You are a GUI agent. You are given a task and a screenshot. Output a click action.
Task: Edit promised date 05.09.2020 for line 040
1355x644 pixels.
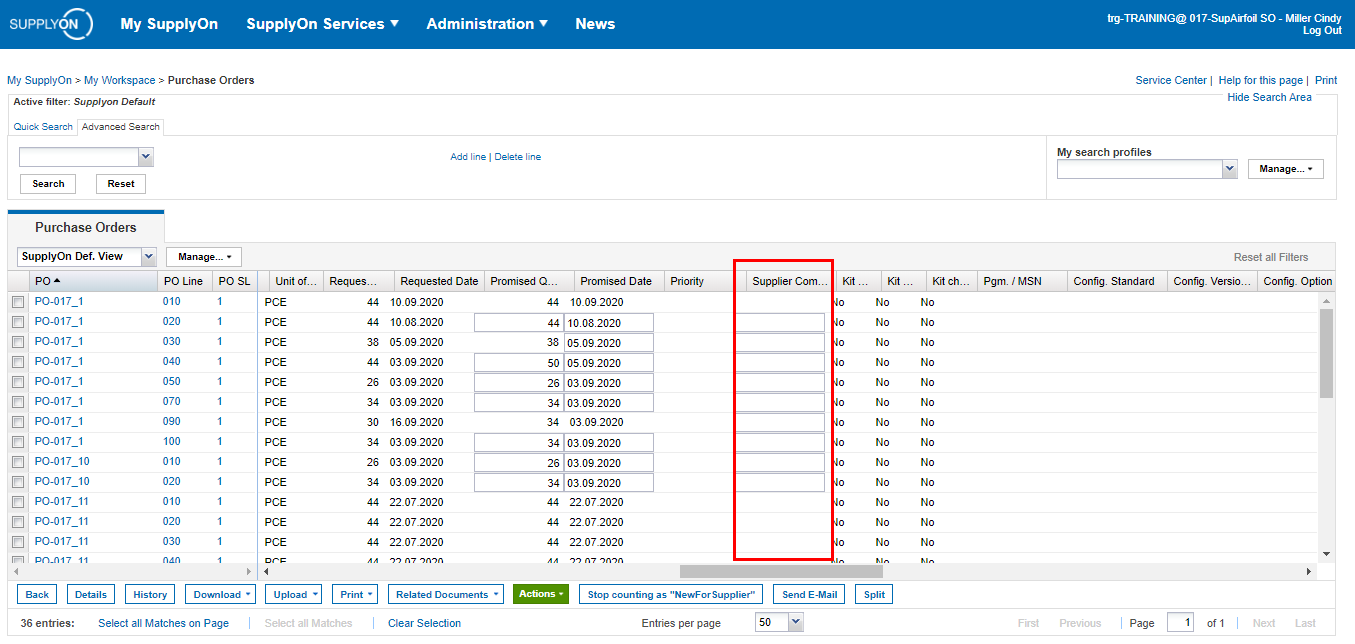pos(608,362)
